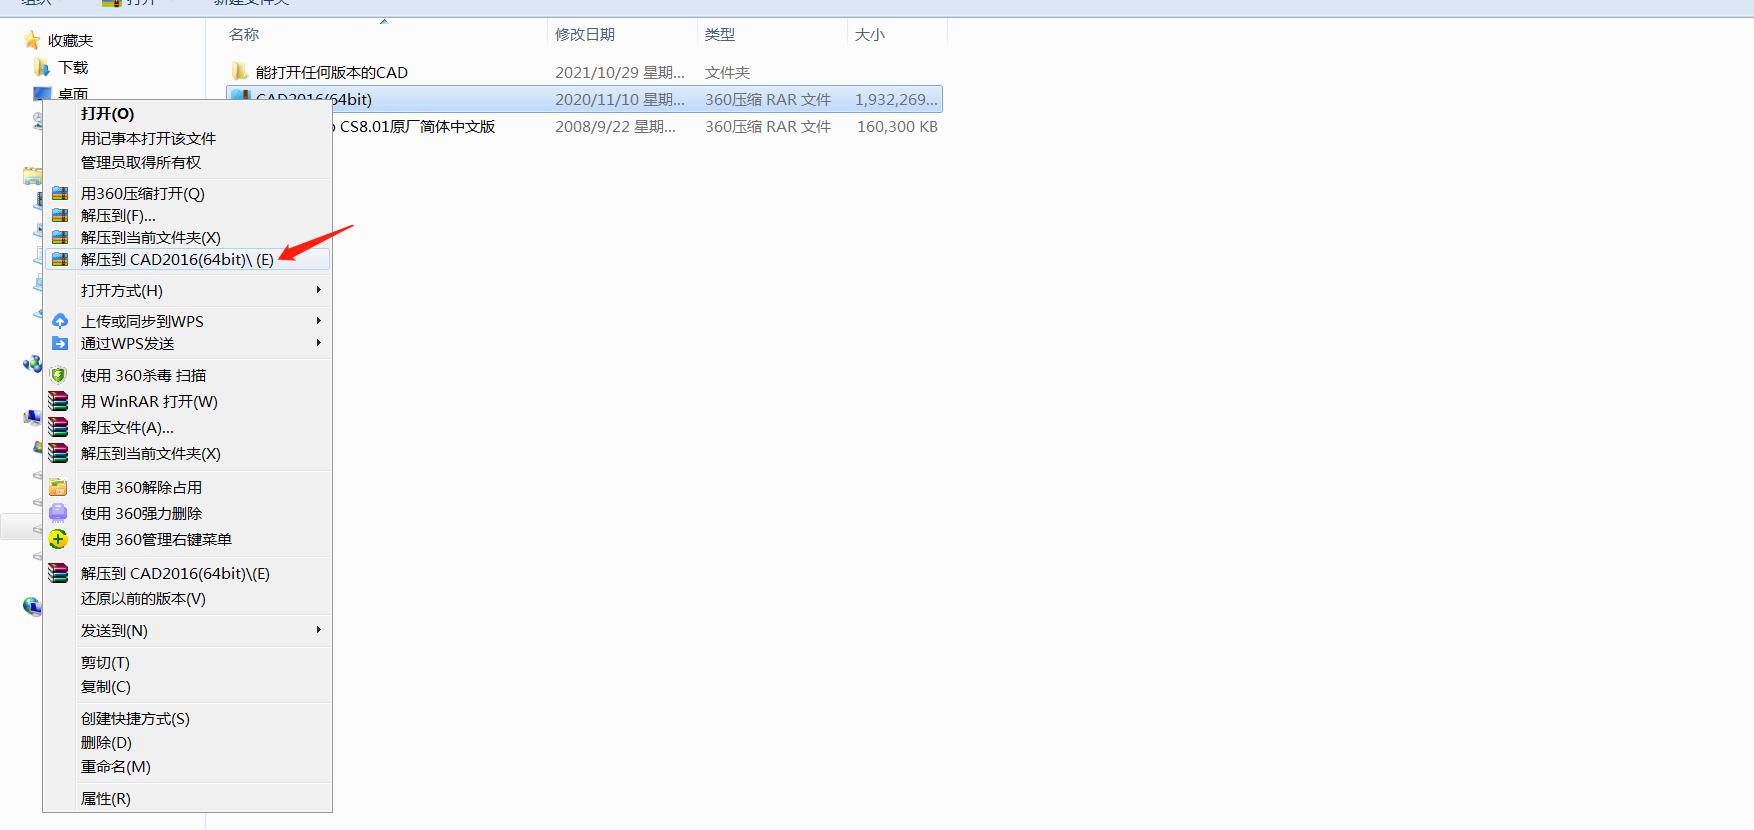Viewport: 1754px width, 830px height.
Task: Click the 360 manage right-click menu plus icon
Action: [x=59, y=540]
